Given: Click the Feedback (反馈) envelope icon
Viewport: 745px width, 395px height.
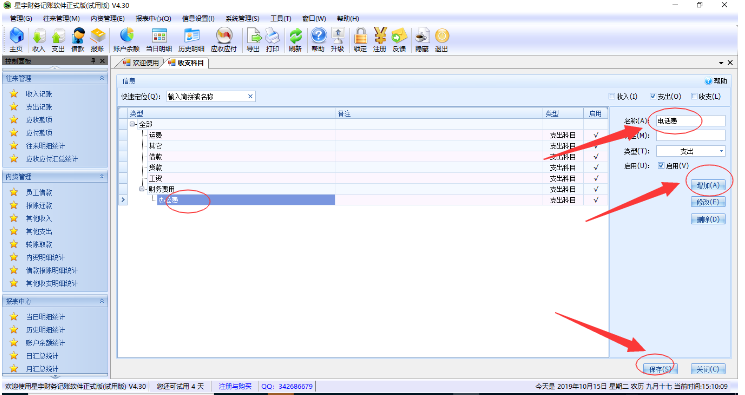Looking at the screenshot, I should [x=399, y=39].
